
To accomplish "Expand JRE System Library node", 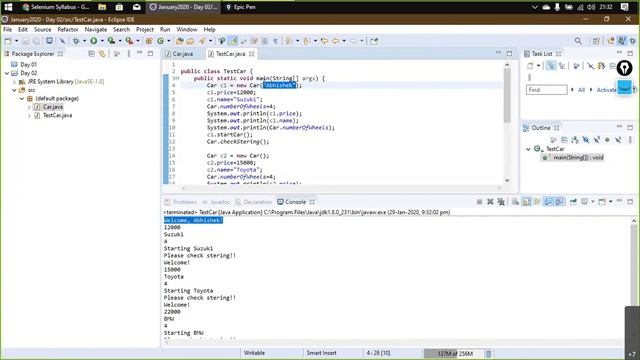I will click(14, 82).
